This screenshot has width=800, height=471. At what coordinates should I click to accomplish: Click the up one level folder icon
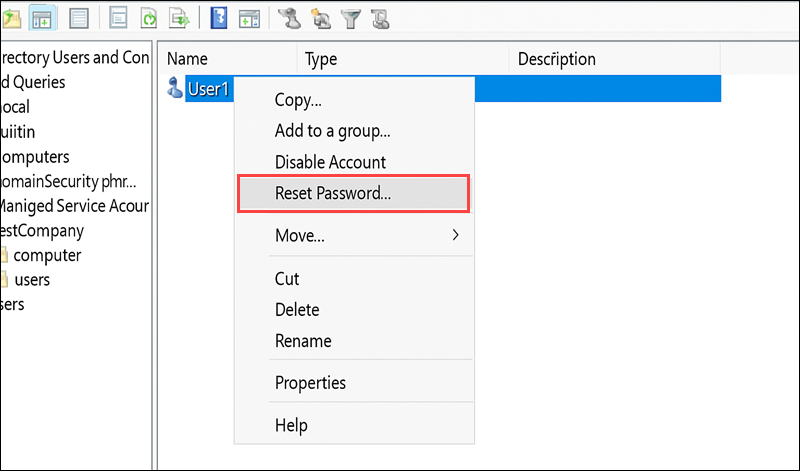coord(11,19)
